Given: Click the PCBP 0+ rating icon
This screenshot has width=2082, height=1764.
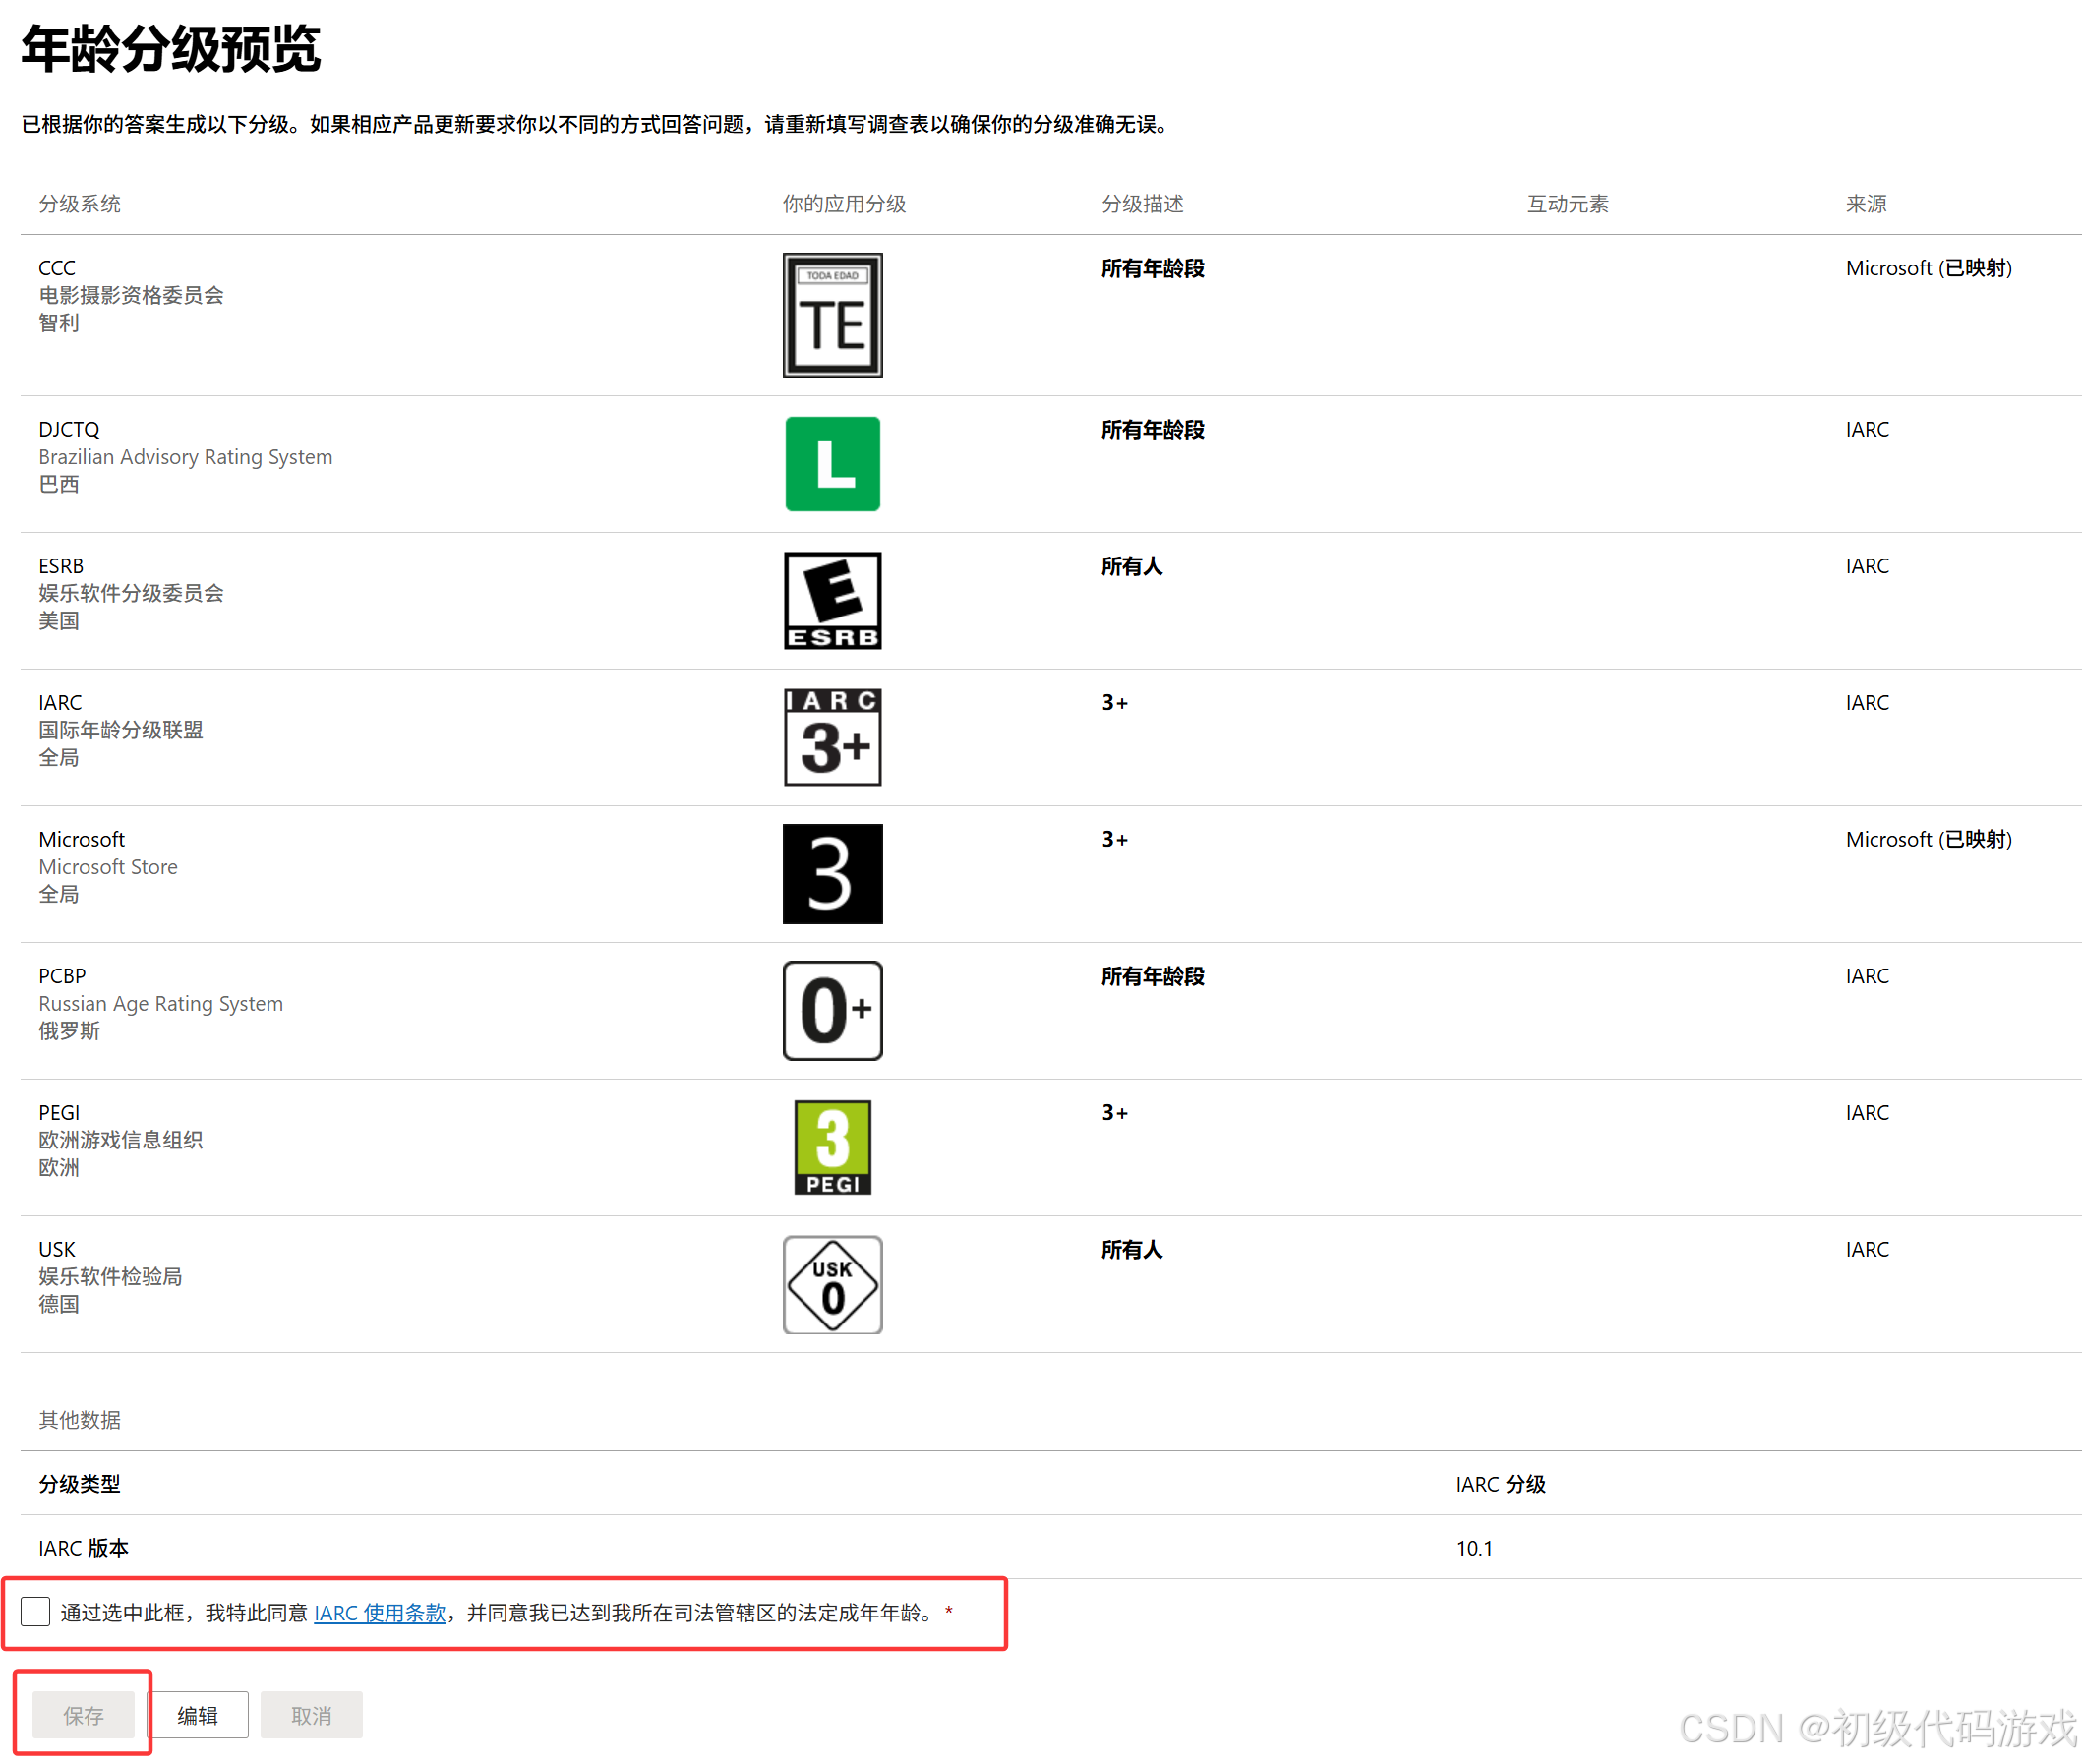Looking at the screenshot, I should 832,1010.
